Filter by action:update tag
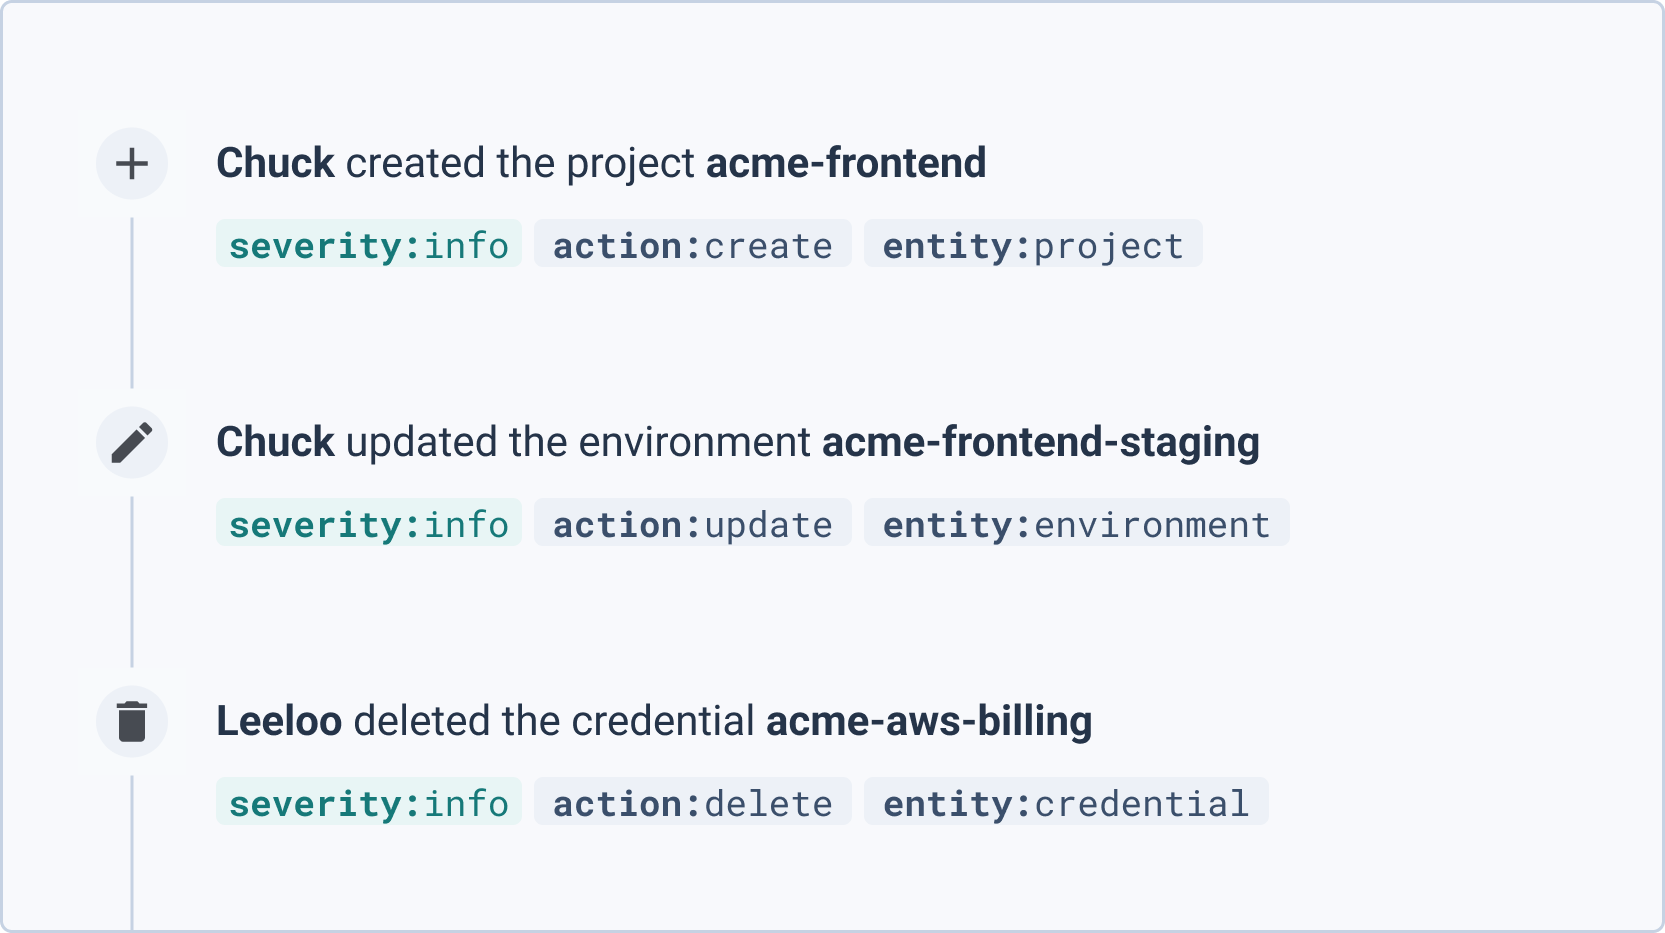The height and width of the screenshot is (933, 1665). tap(693, 523)
